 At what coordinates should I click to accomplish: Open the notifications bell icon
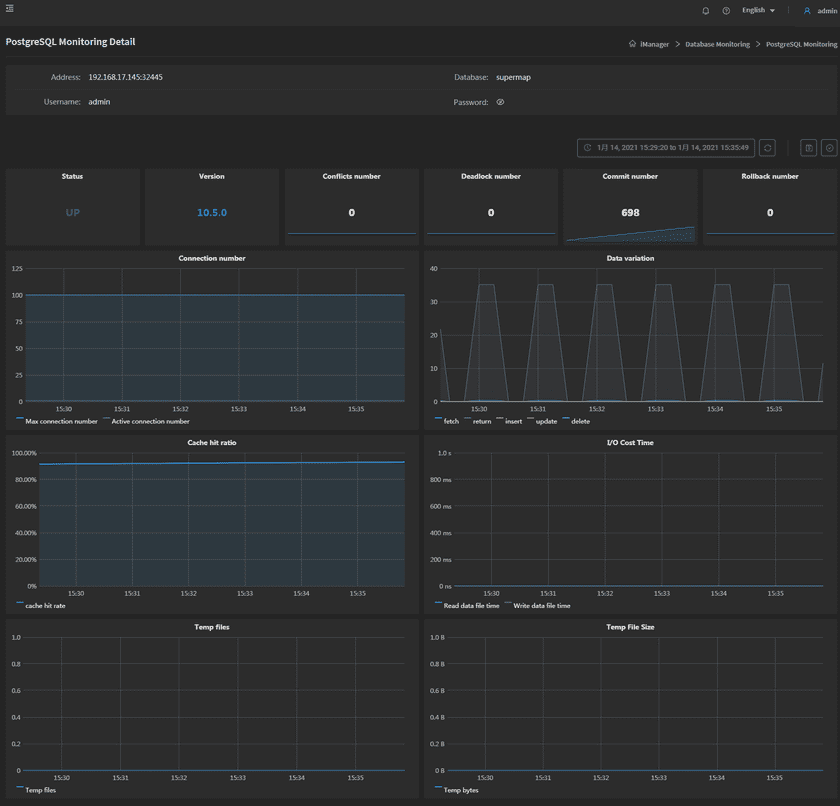pos(706,10)
